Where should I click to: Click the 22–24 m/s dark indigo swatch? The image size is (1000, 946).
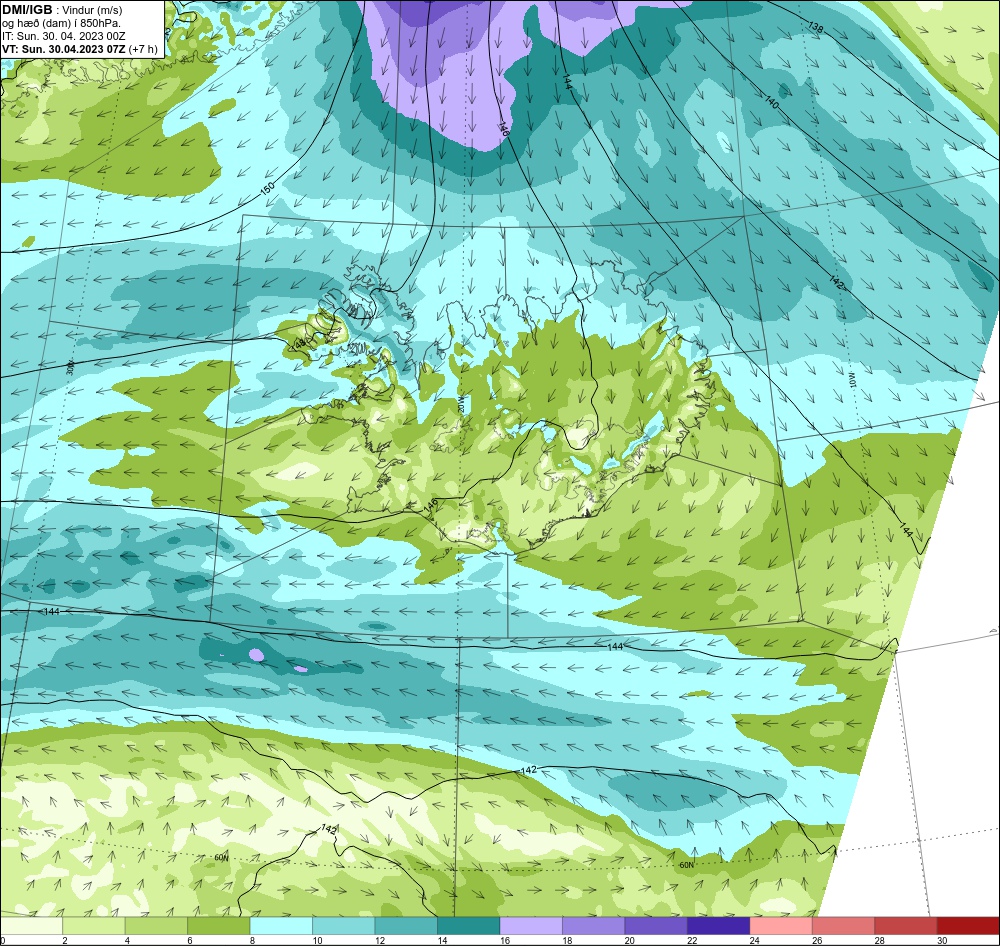pos(719,926)
